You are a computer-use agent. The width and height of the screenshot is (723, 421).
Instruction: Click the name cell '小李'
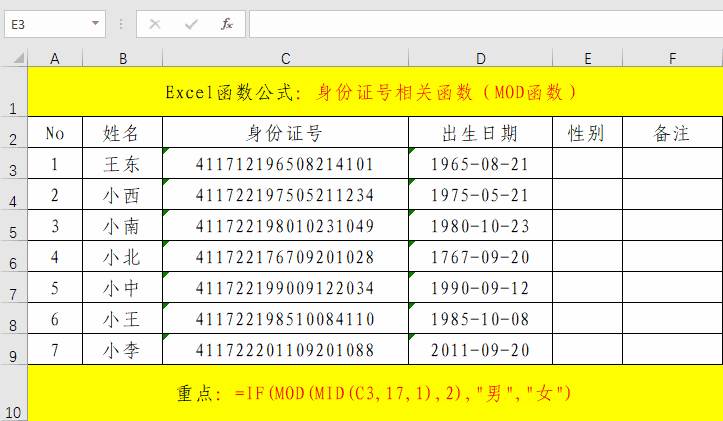click(x=123, y=350)
